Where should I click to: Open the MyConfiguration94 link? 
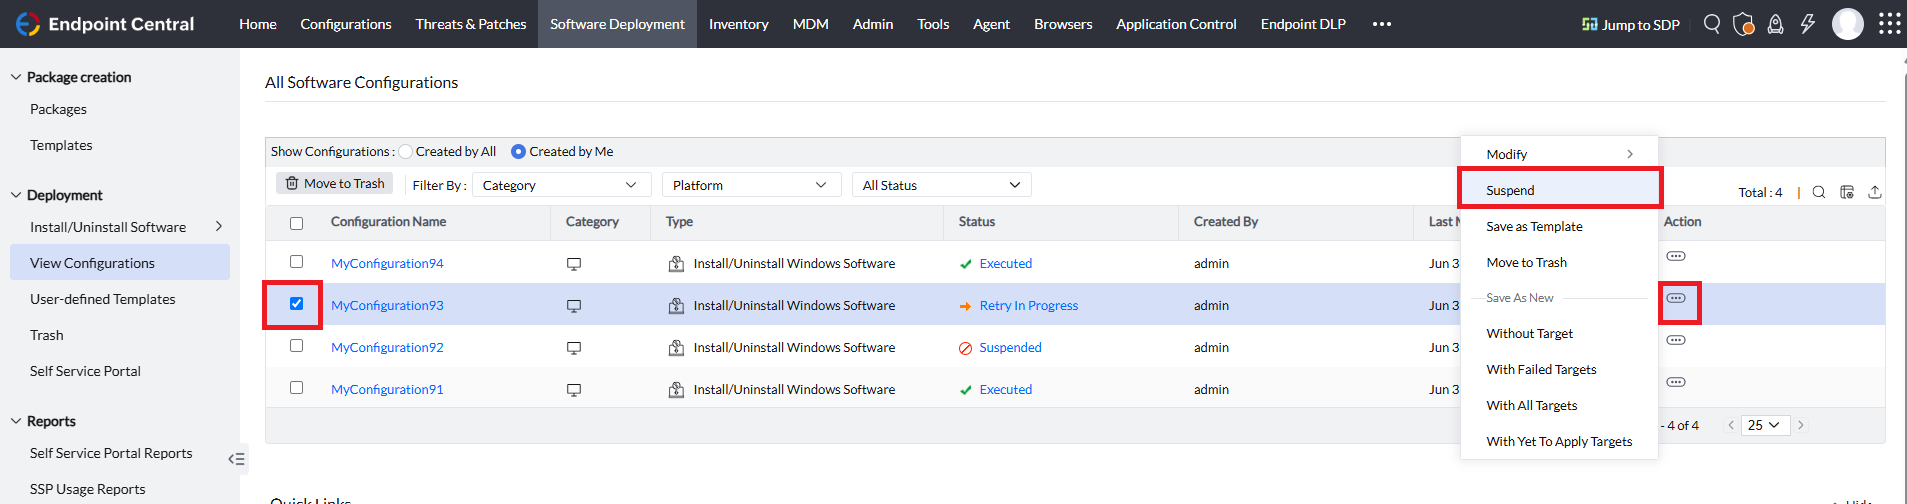pyautogui.click(x=387, y=264)
